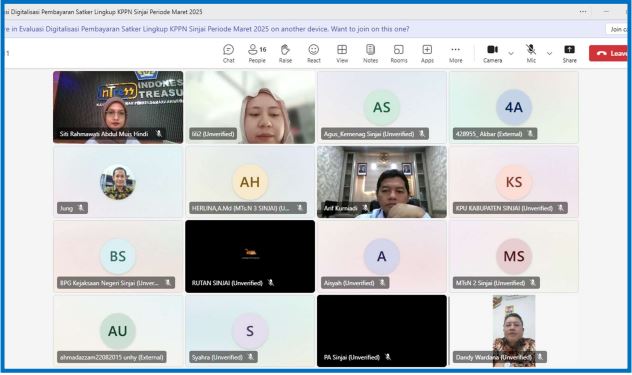Click the muted mic icon beside PA Sinjai
The image size is (632, 375).
388,357
